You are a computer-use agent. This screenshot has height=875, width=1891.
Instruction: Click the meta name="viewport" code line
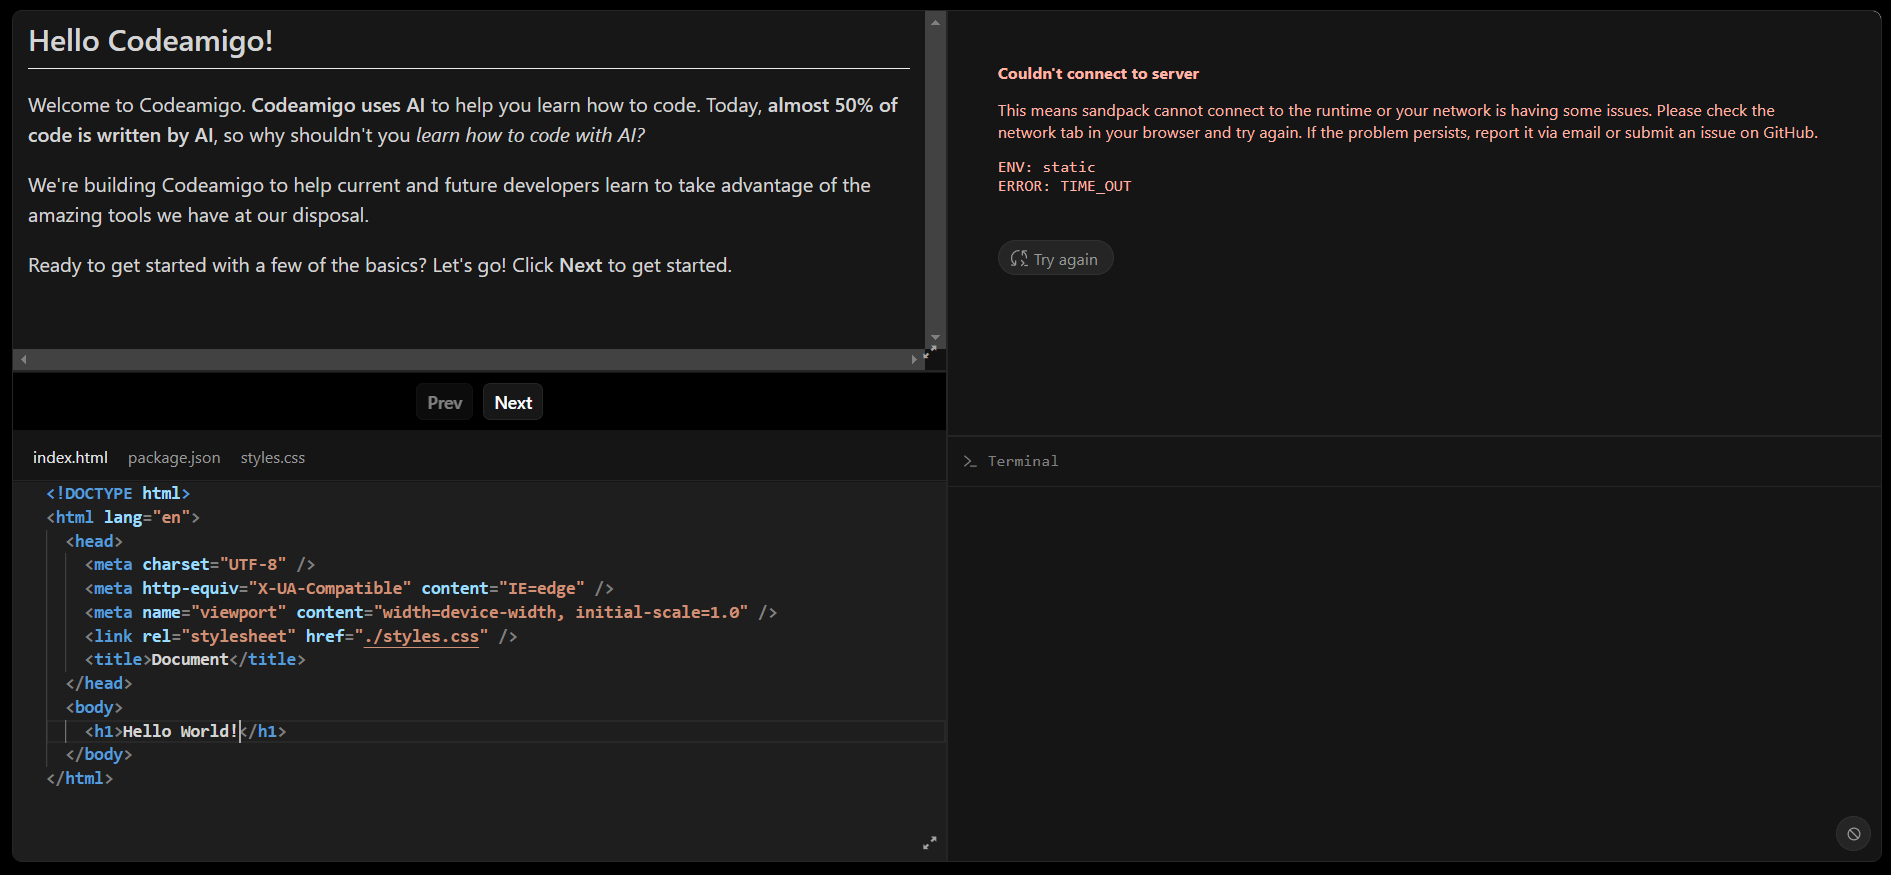pos(431,612)
